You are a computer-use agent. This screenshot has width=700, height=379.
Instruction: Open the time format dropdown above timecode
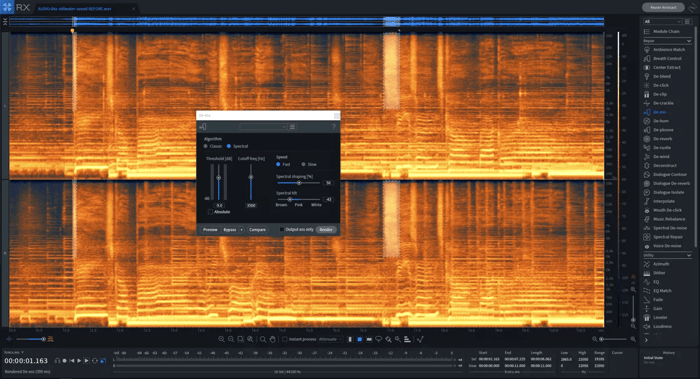13,353
